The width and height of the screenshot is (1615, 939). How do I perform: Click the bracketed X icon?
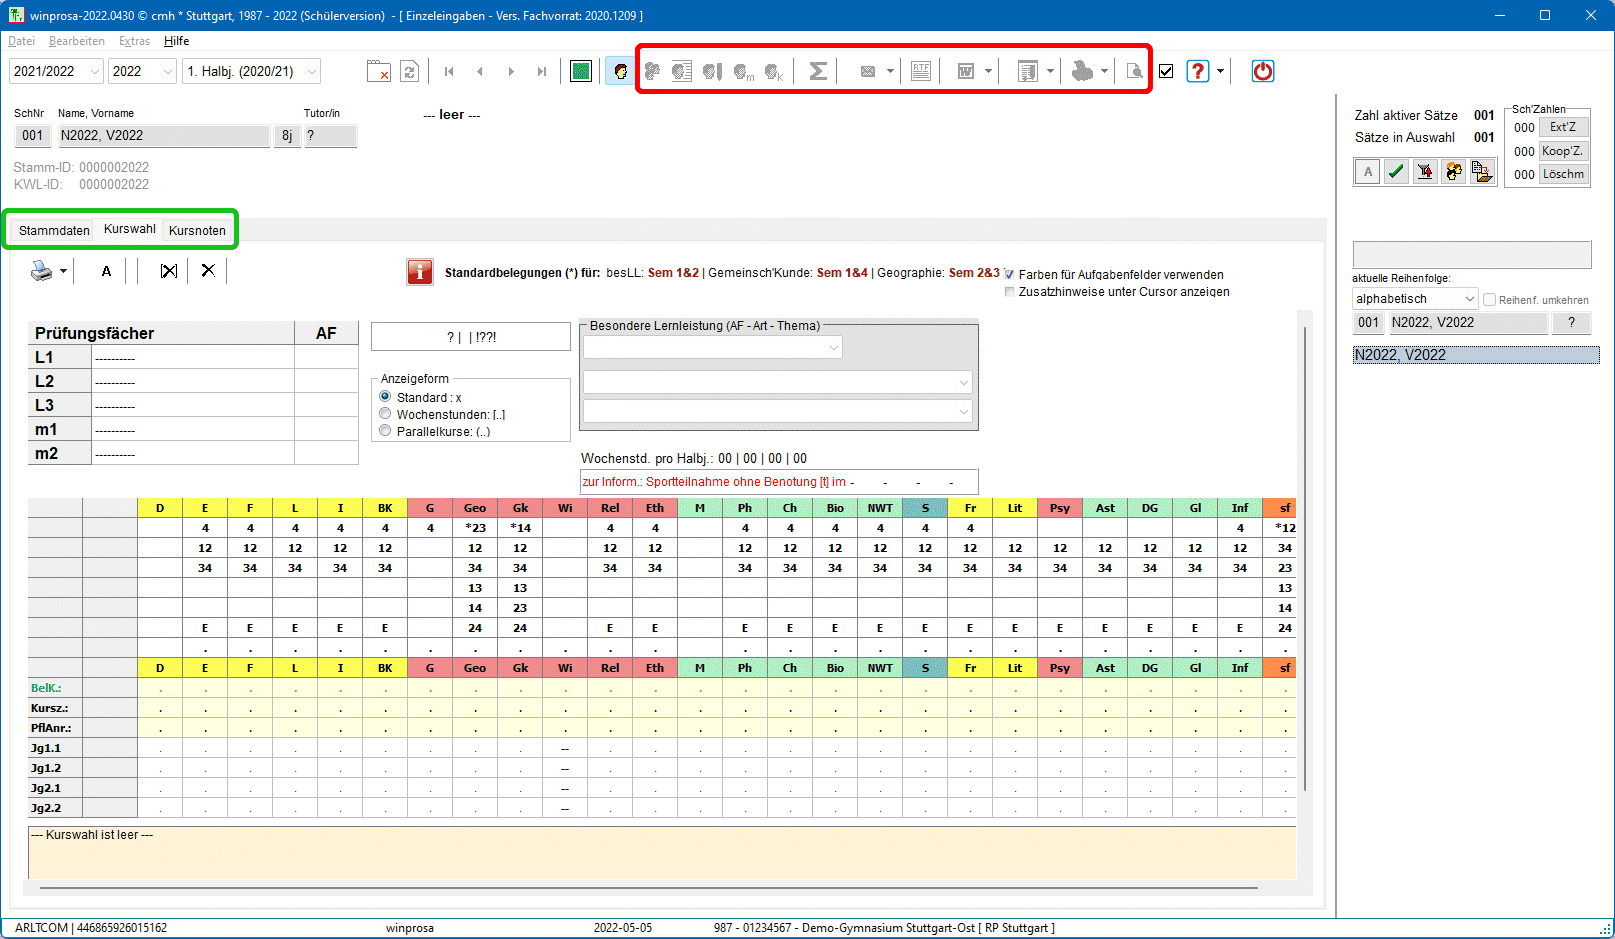click(169, 271)
